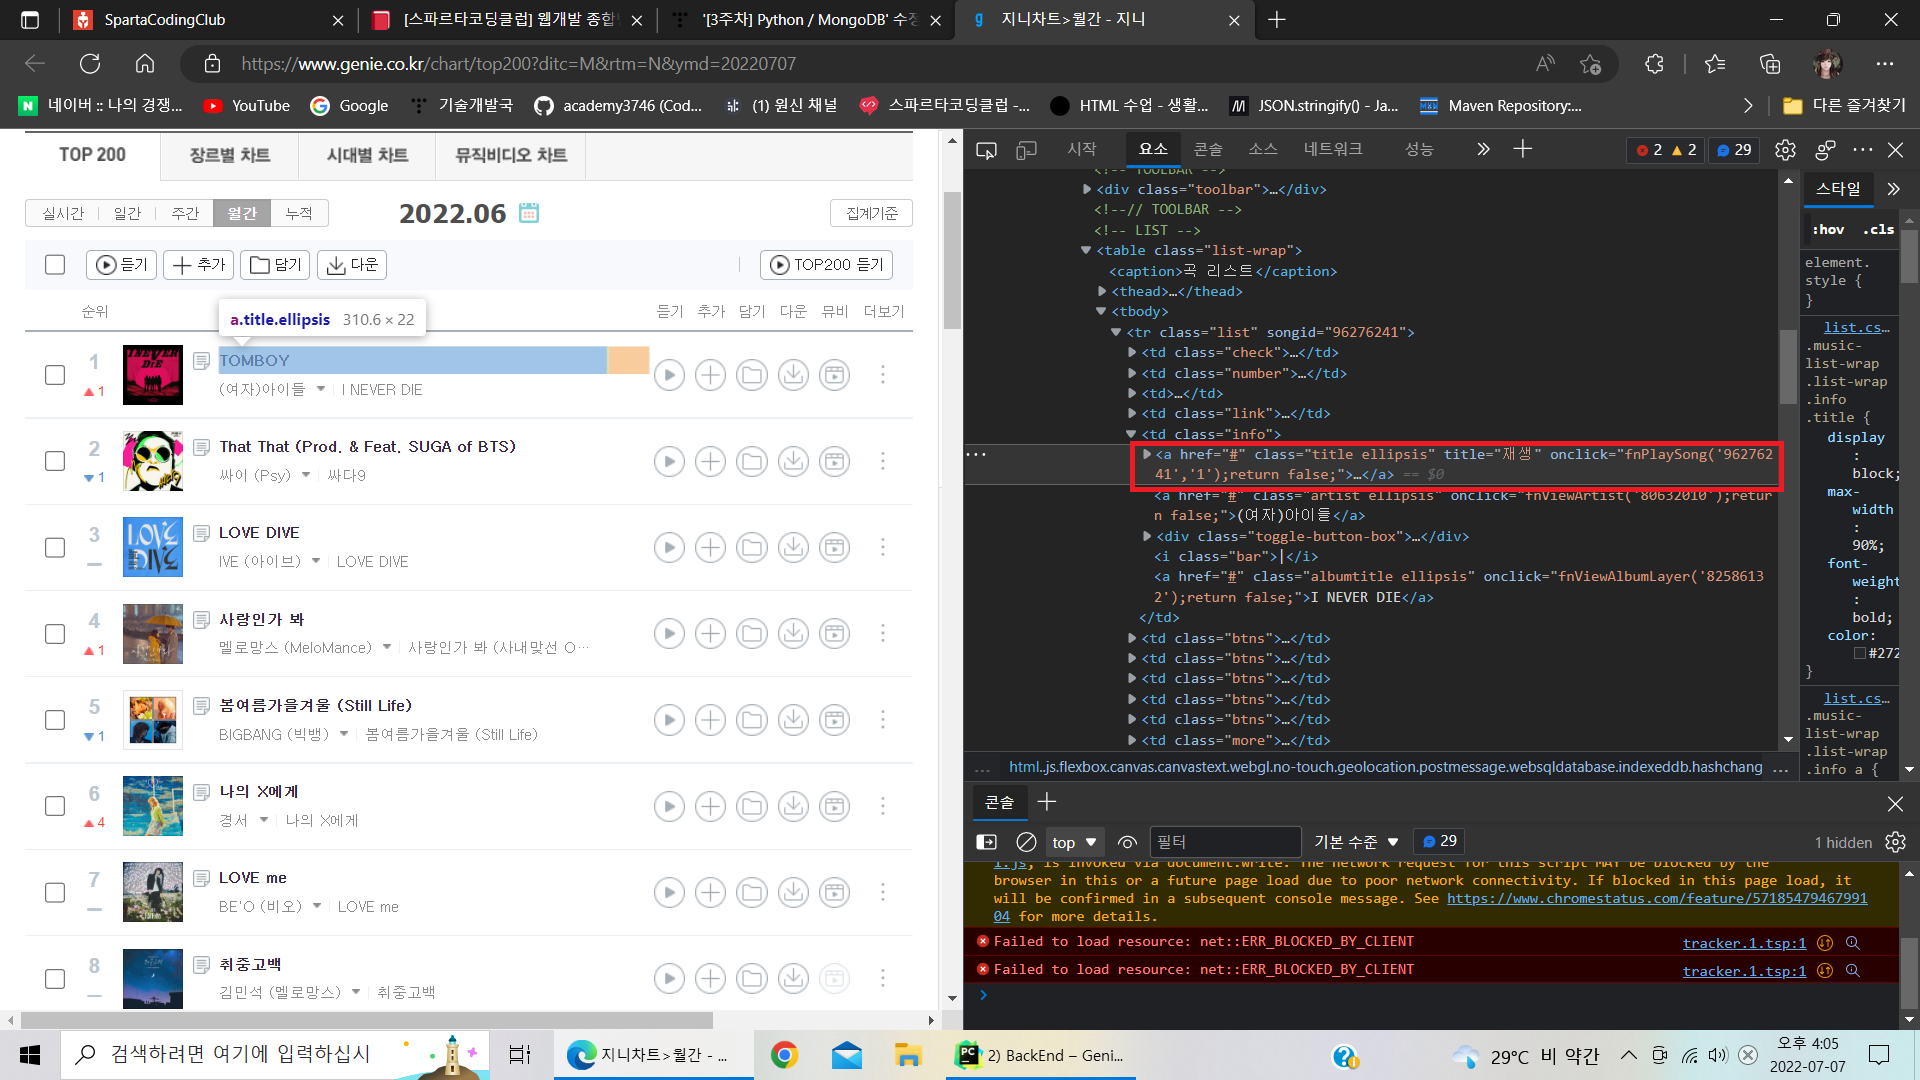Open the 기본 수준 log level dropdown
The image size is (1920, 1080).
click(1355, 842)
